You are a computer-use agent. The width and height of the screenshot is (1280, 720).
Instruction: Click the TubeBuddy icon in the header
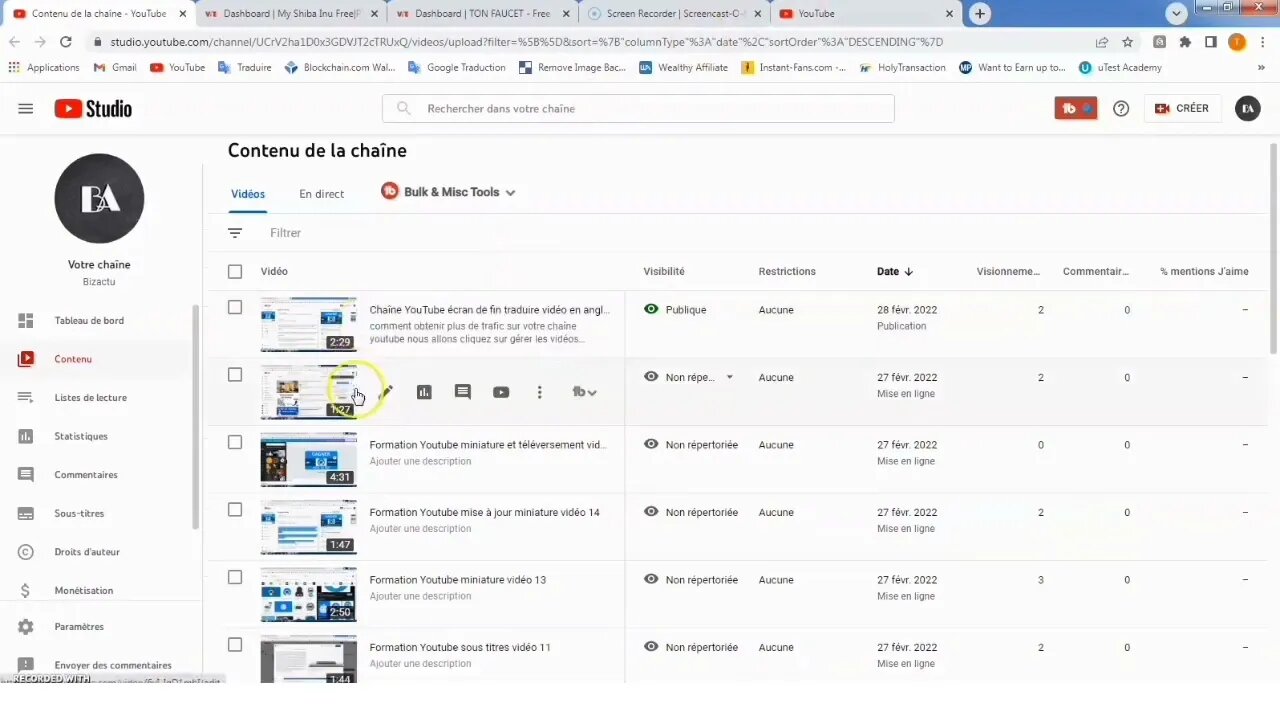1076,109
